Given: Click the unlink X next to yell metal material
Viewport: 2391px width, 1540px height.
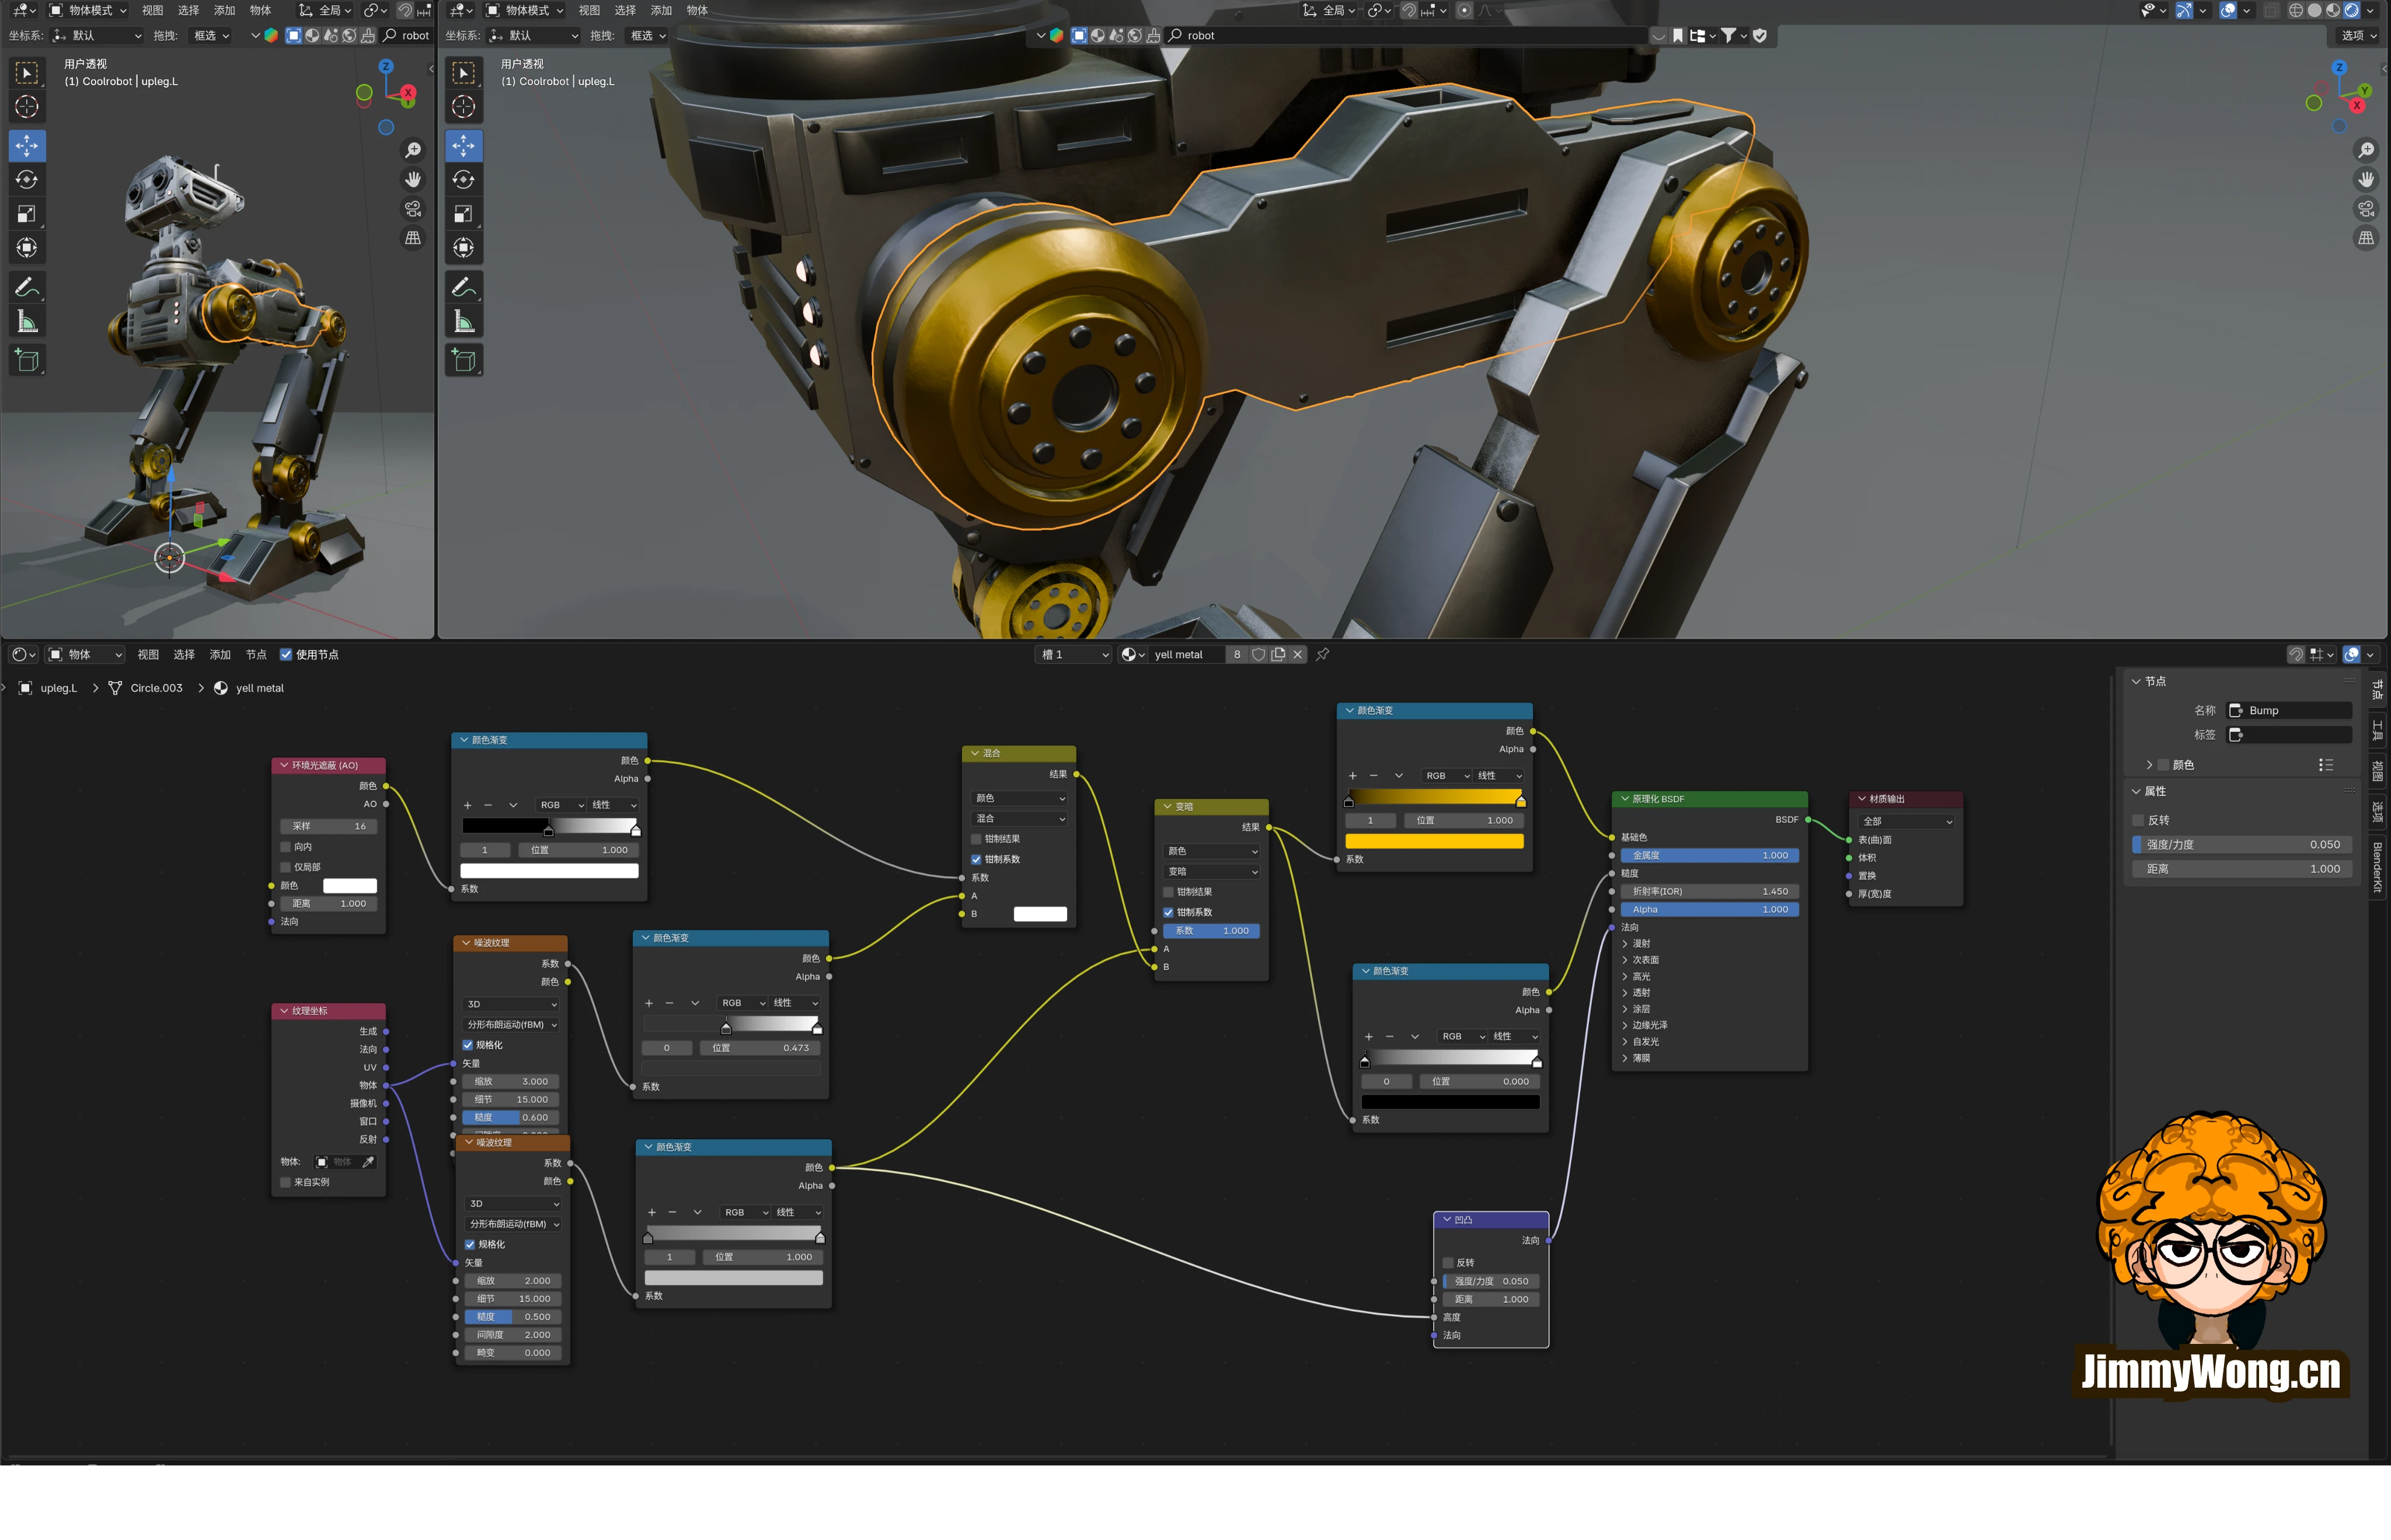Looking at the screenshot, I should (x=1298, y=654).
